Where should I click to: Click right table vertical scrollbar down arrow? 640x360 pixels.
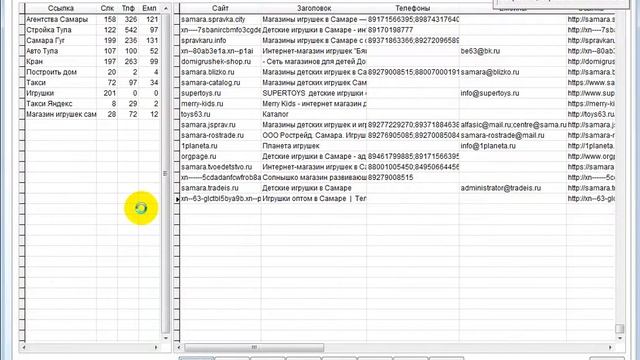(620, 338)
